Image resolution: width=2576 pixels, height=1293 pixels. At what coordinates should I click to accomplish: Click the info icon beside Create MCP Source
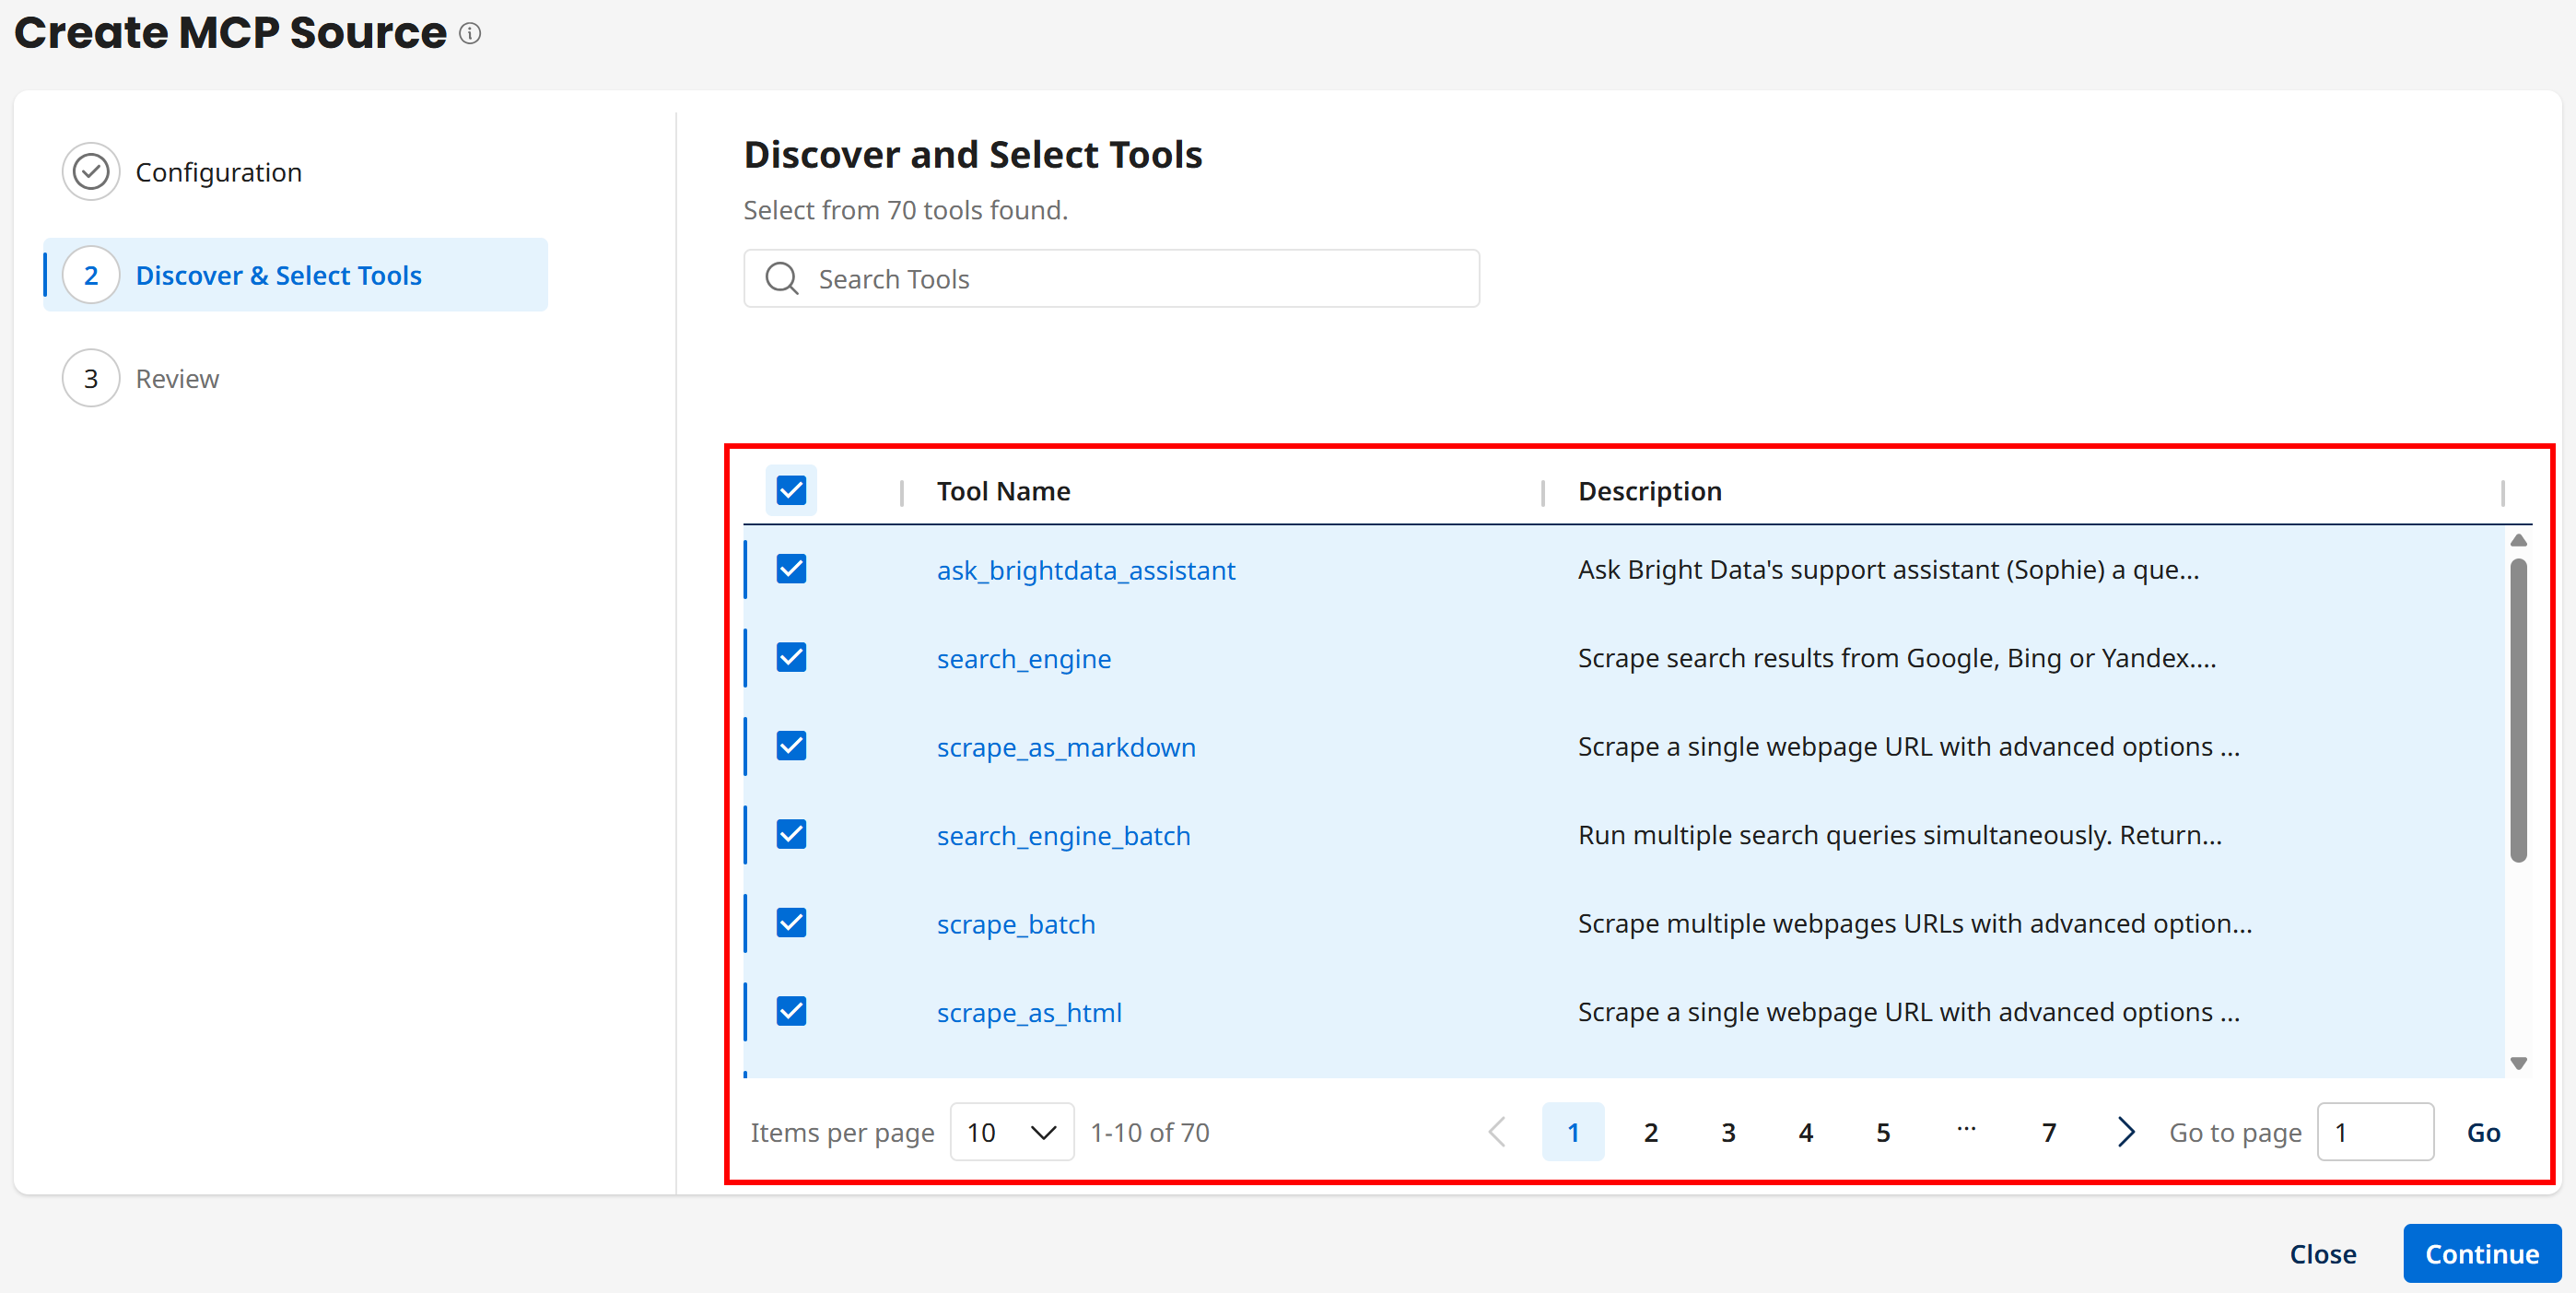(470, 33)
